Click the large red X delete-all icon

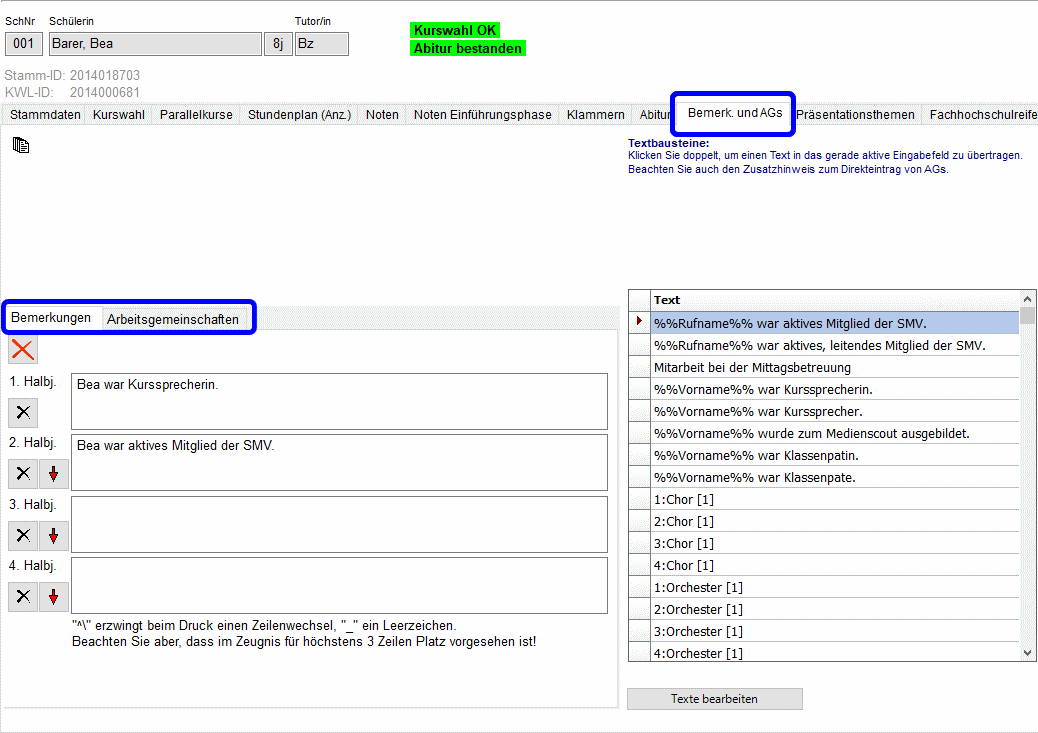click(x=23, y=350)
